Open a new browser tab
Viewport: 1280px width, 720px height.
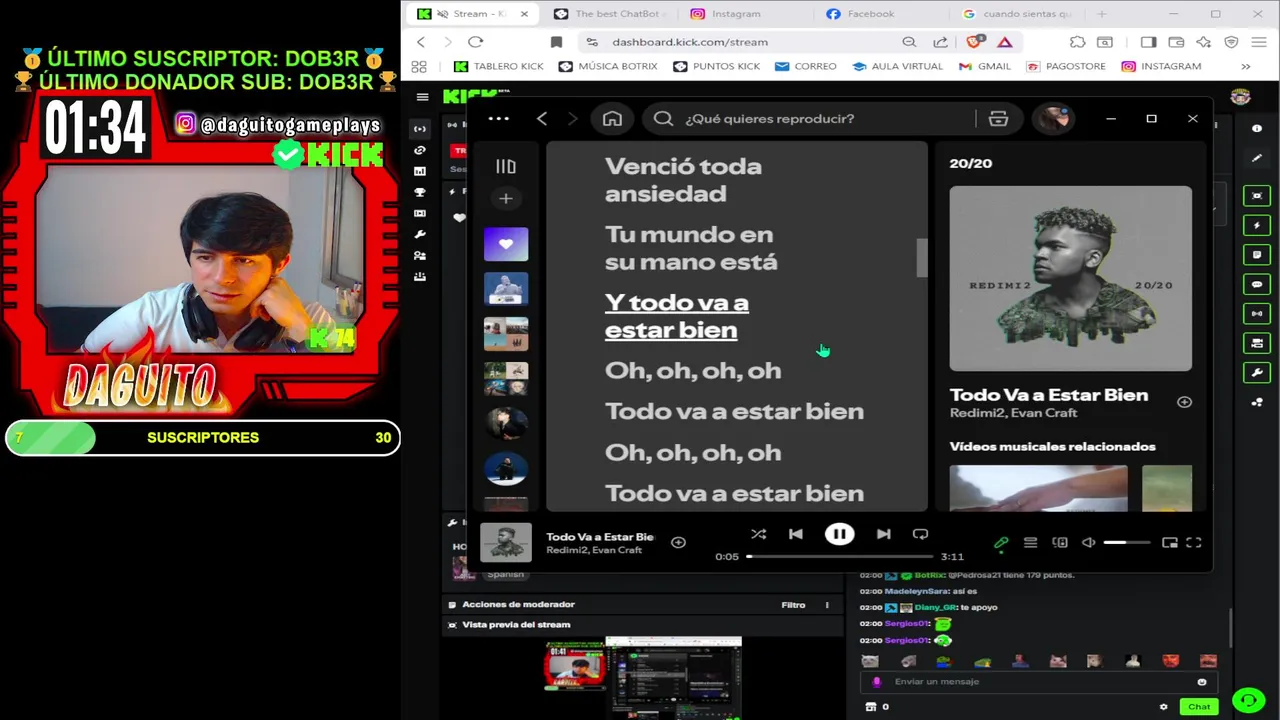click(1102, 14)
